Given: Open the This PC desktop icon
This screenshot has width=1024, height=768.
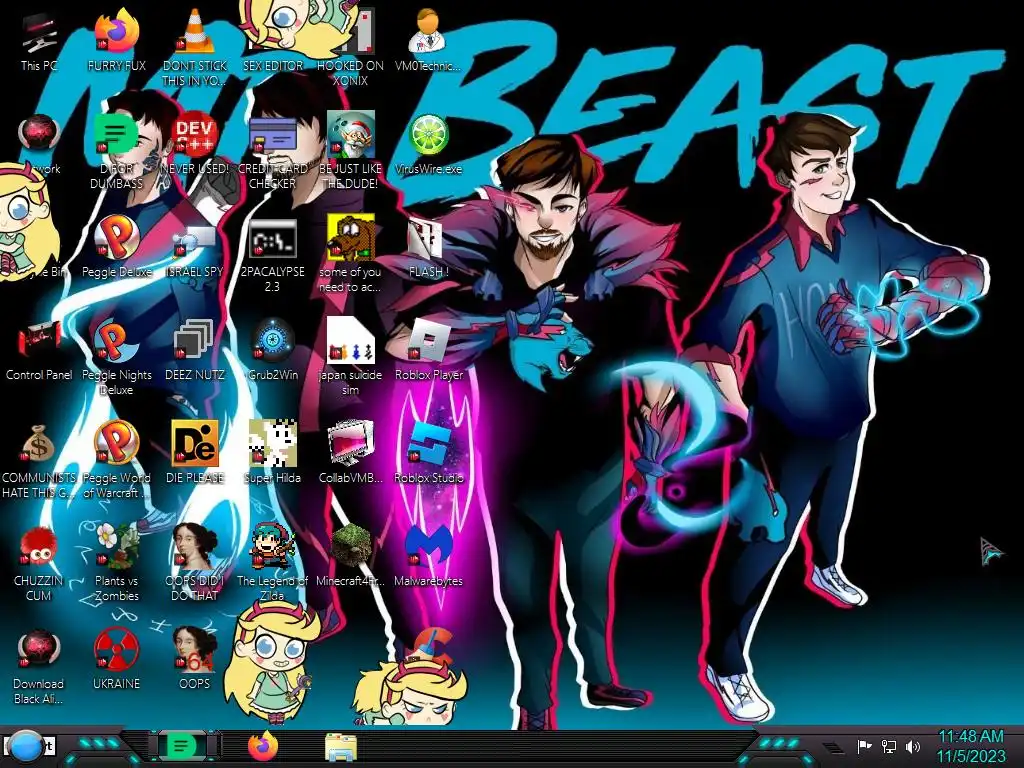Looking at the screenshot, I should pos(39,42).
